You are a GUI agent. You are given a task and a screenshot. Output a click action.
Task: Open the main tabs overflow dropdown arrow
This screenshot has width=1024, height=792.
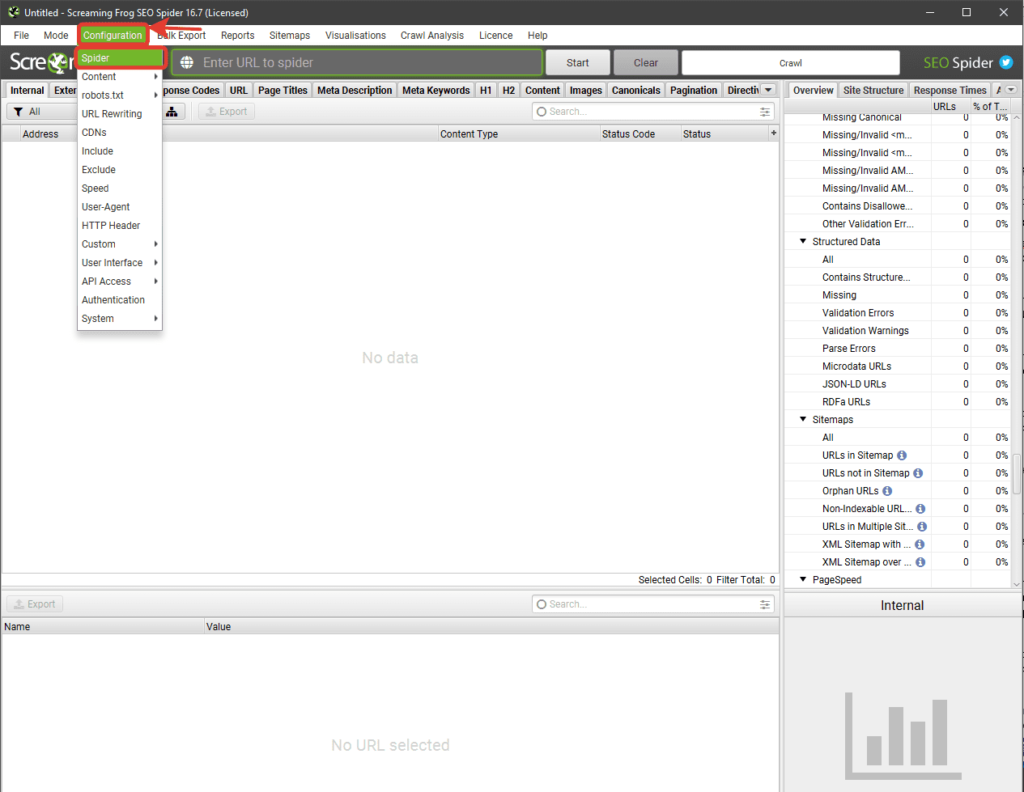pyautogui.click(x=769, y=90)
